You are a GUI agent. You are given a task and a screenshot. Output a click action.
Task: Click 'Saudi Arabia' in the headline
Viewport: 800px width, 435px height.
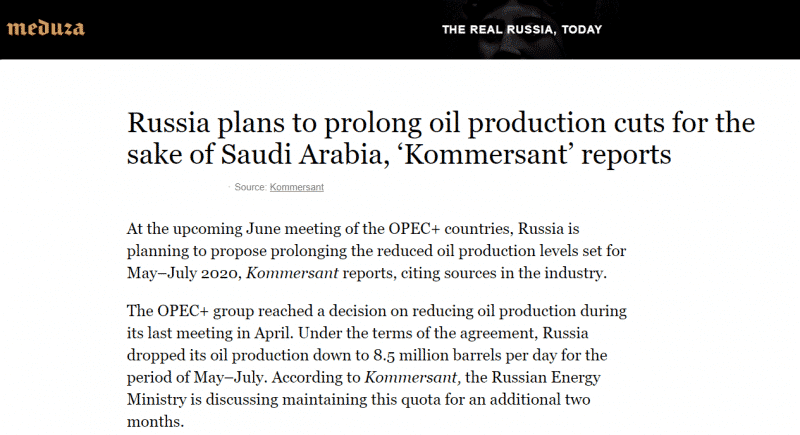[x=301, y=154]
